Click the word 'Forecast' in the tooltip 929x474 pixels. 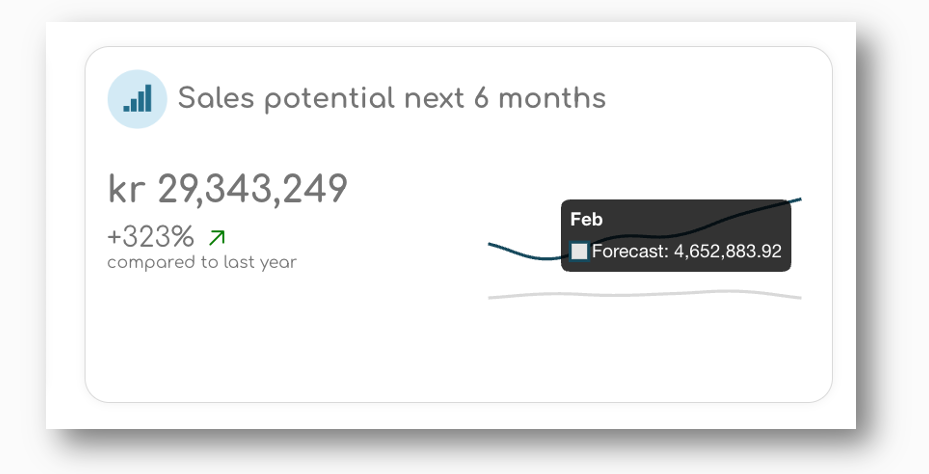click(630, 251)
